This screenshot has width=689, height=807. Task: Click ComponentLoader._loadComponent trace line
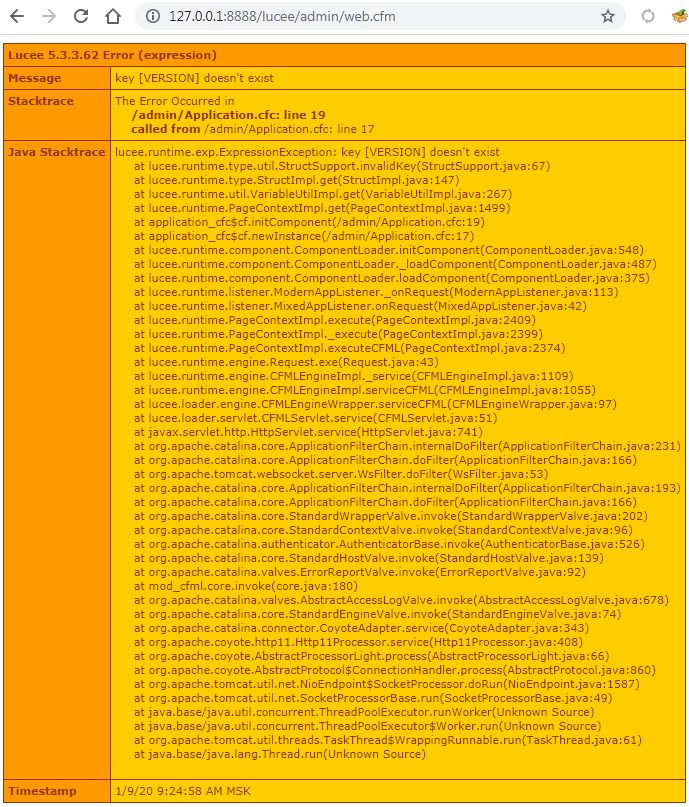[x=396, y=264]
